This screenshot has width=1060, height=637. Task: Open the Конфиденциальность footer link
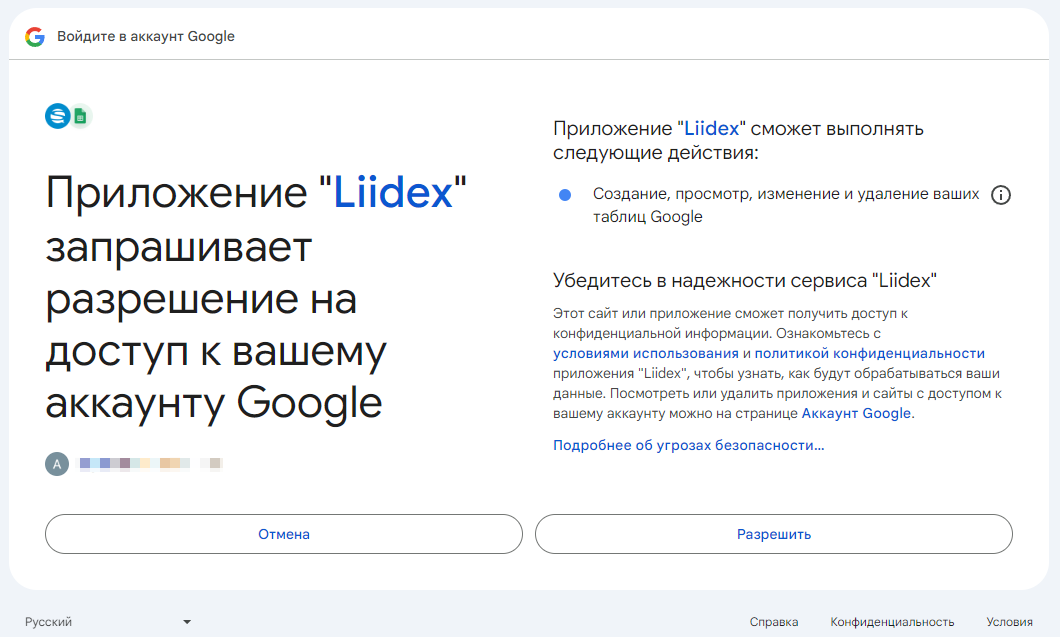[892, 622]
